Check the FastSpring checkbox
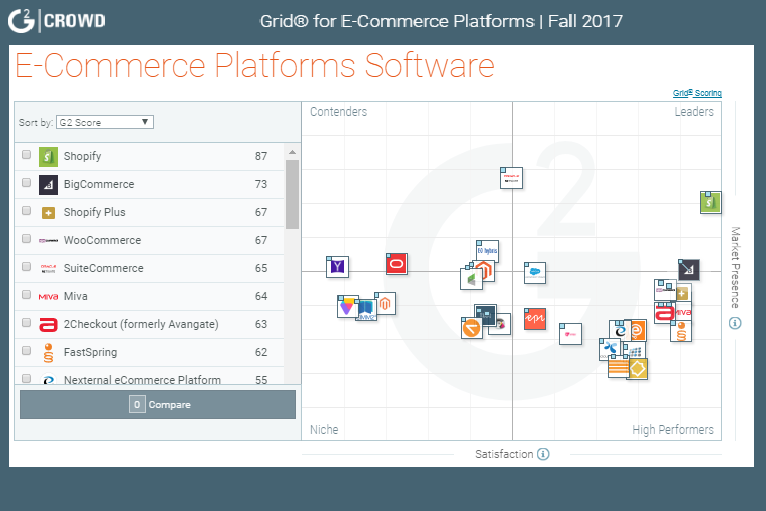766x511 pixels. (26, 351)
